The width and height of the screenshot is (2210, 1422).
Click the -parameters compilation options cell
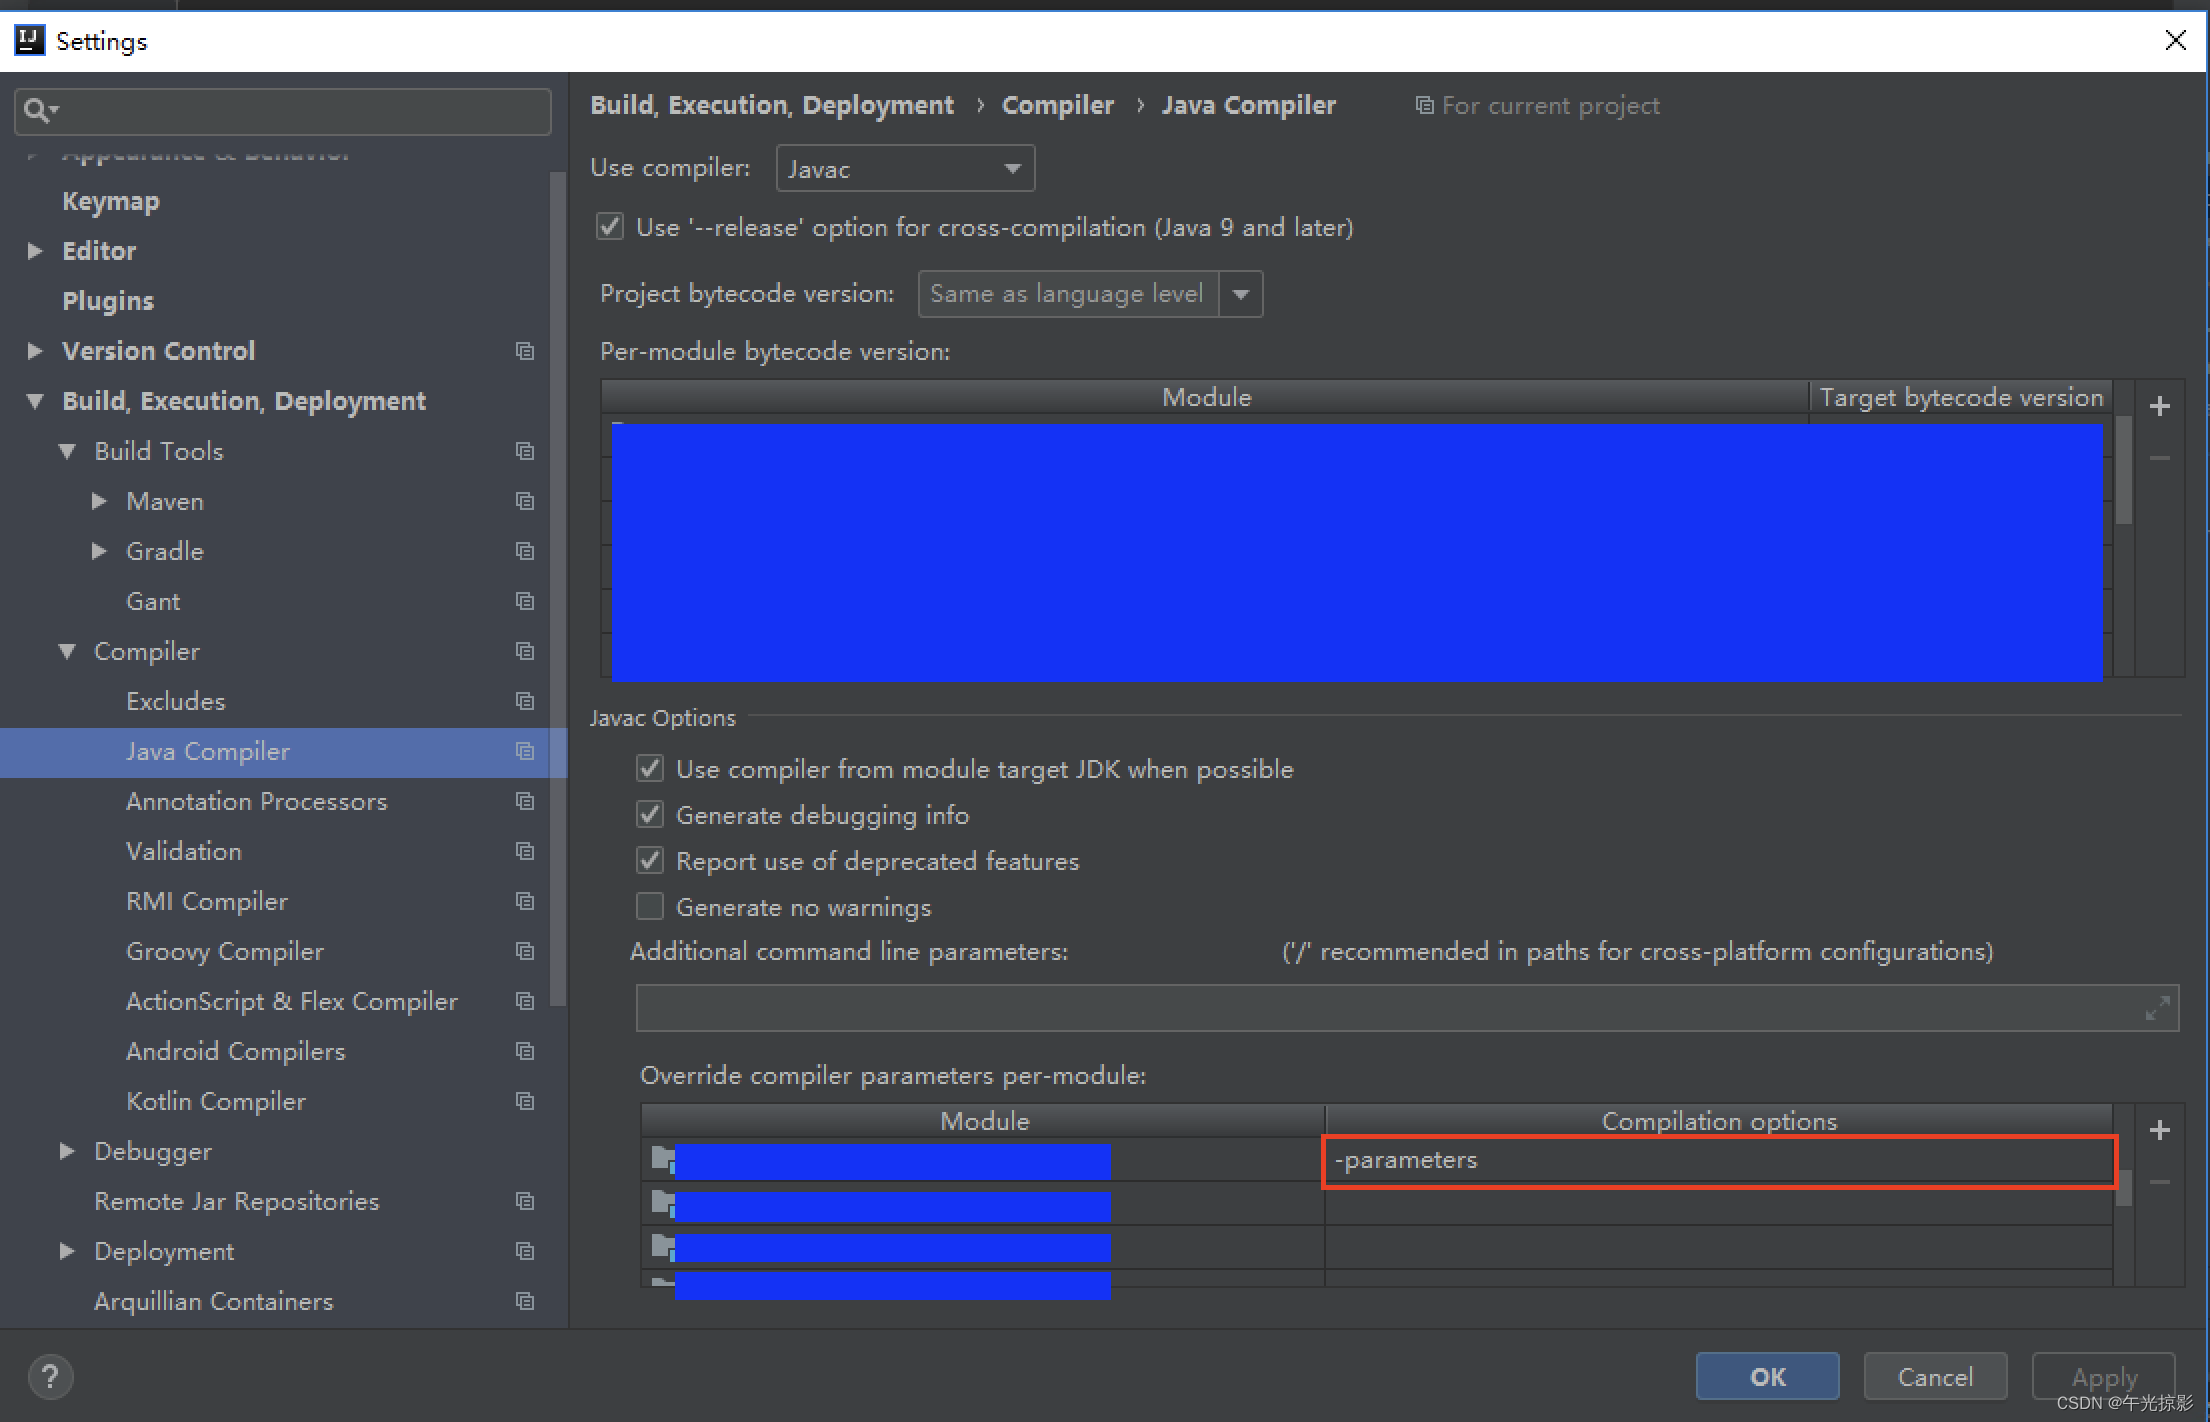click(x=1718, y=1161)
